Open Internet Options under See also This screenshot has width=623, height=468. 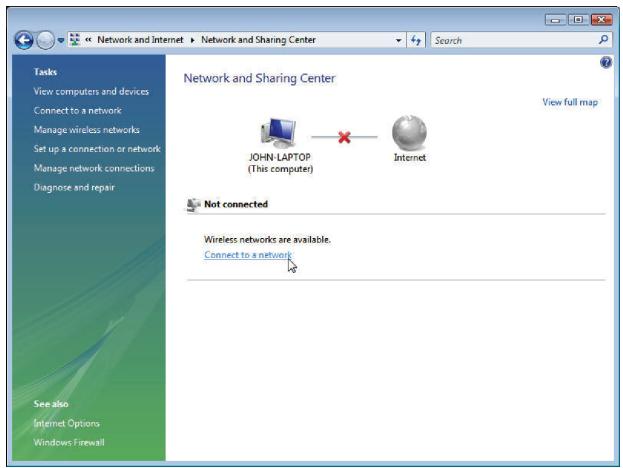click(x=66, y=423)
